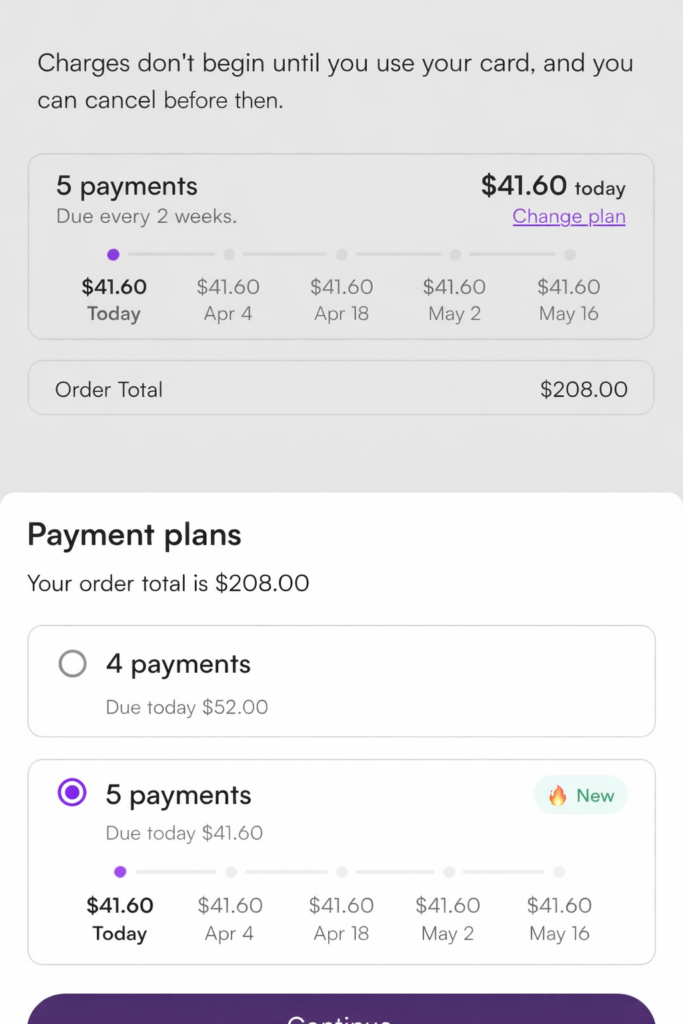
Task: Click the Apr 4 payment in top schedule
Action: 228,299
